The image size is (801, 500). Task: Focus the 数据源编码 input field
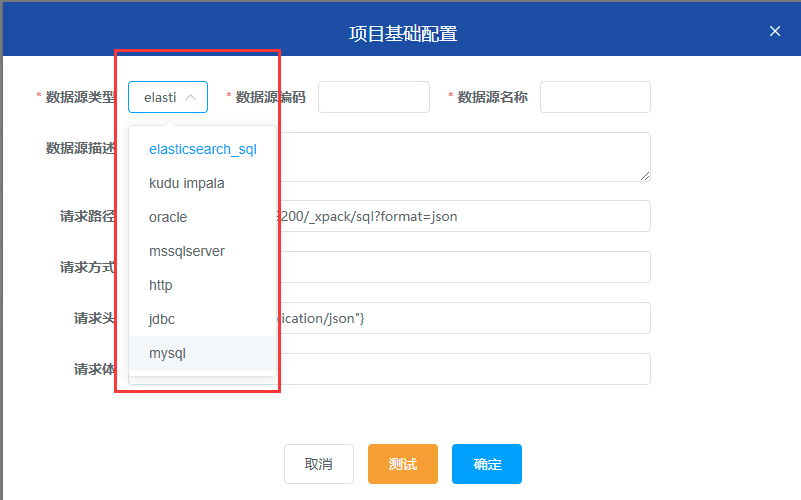click(373, 97)
